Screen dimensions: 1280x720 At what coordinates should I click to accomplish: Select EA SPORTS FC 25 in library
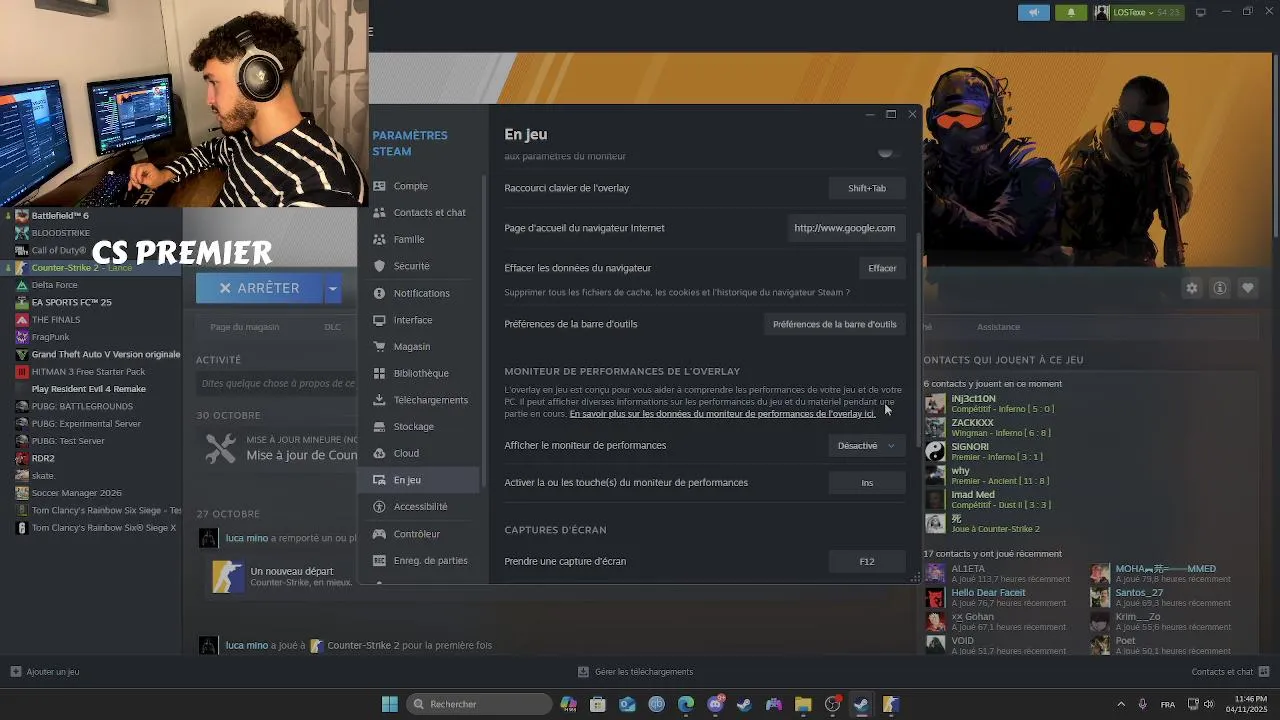(x=71, y=302)
